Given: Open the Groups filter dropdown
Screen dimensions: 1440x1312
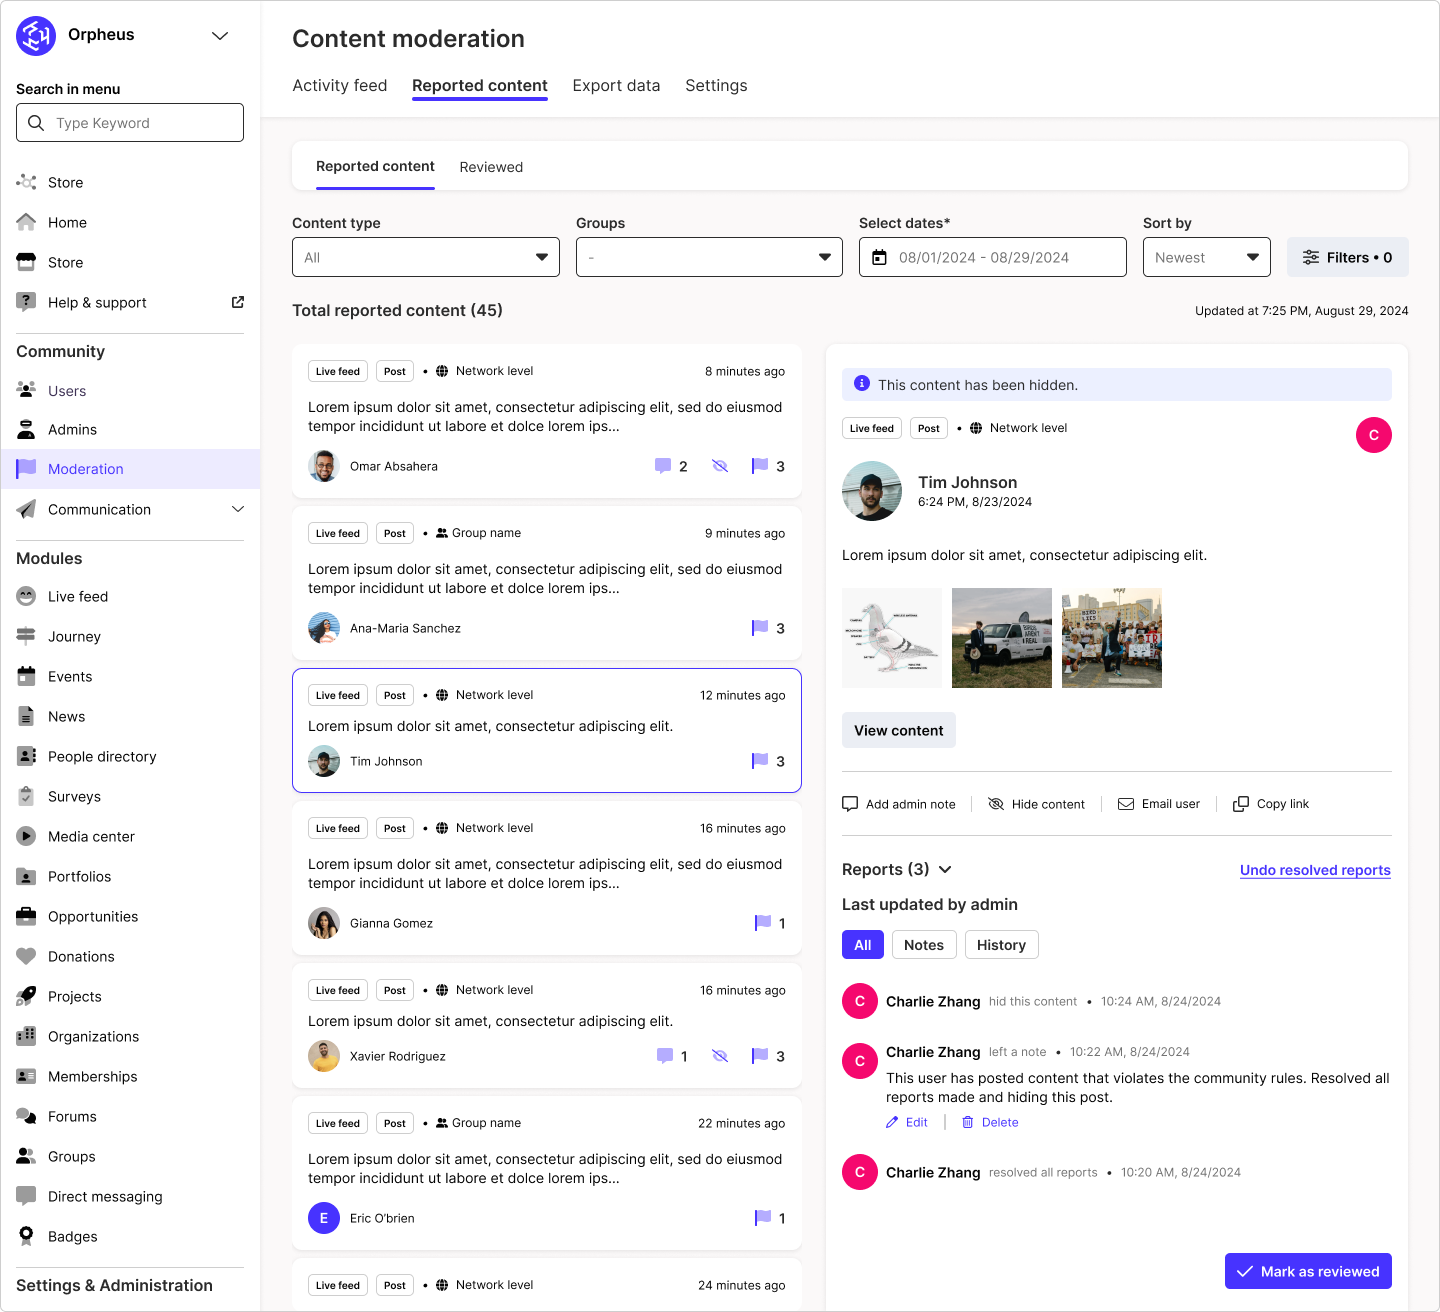Looking at the screenshot, I should coord(709,257).
